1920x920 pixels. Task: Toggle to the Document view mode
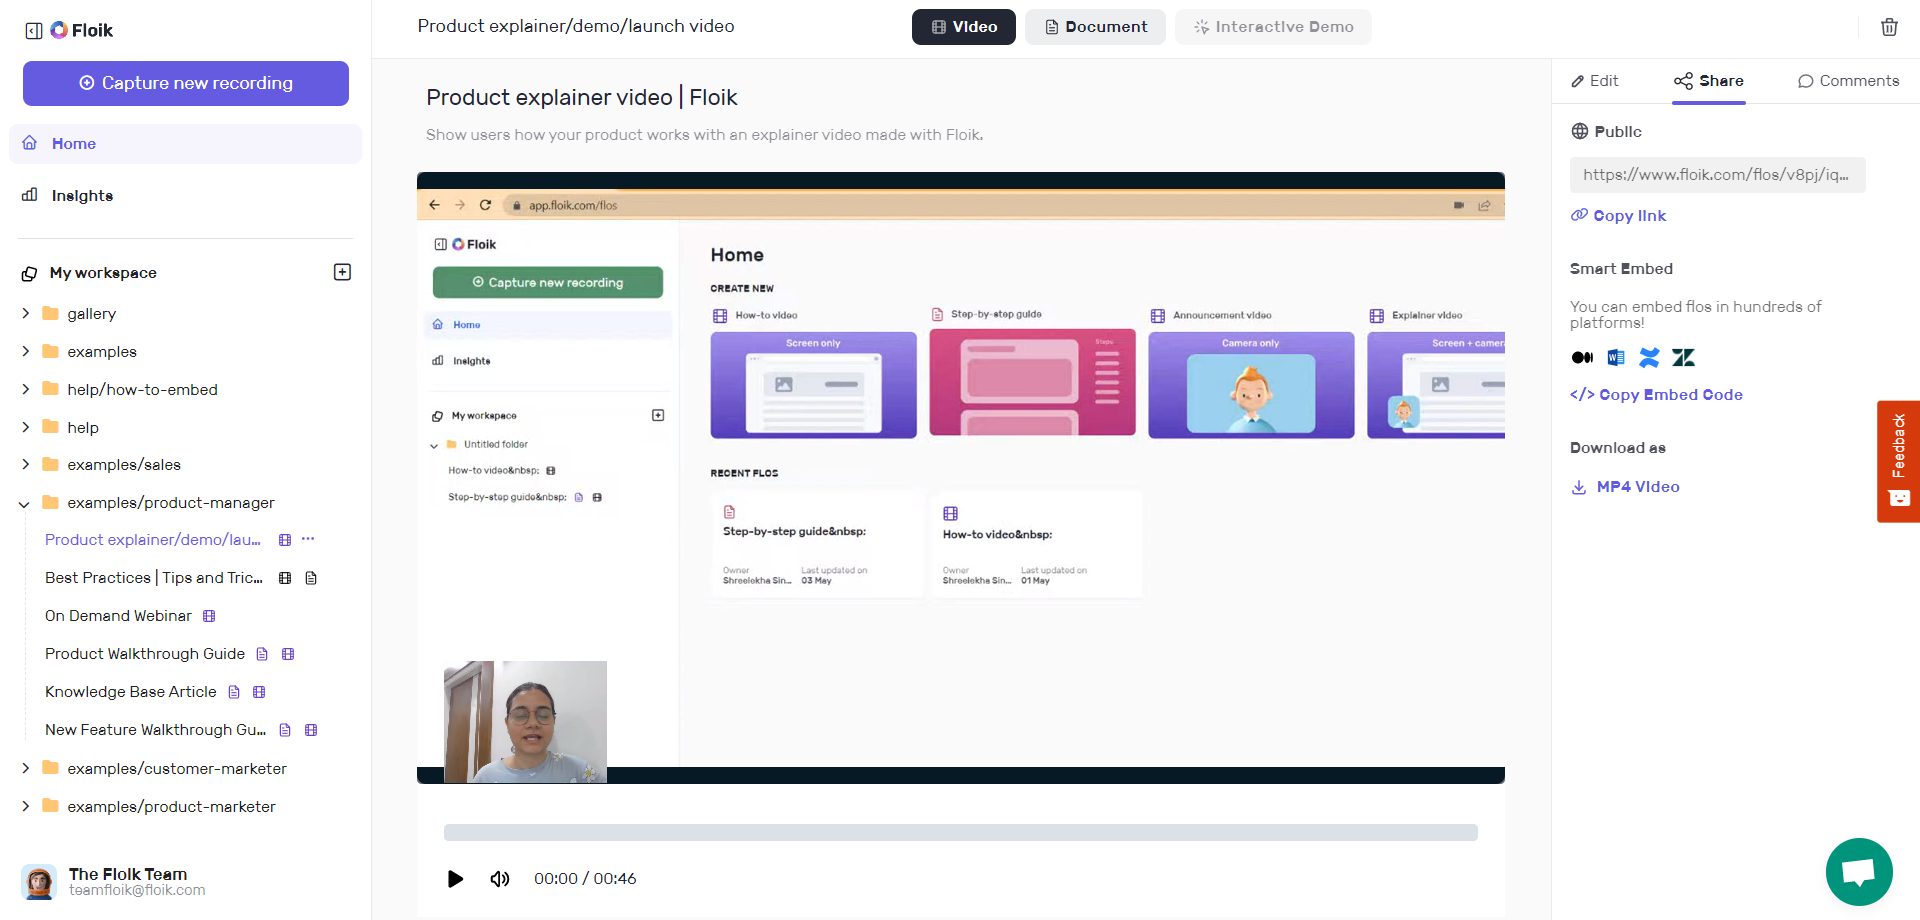pos(1095,27)
